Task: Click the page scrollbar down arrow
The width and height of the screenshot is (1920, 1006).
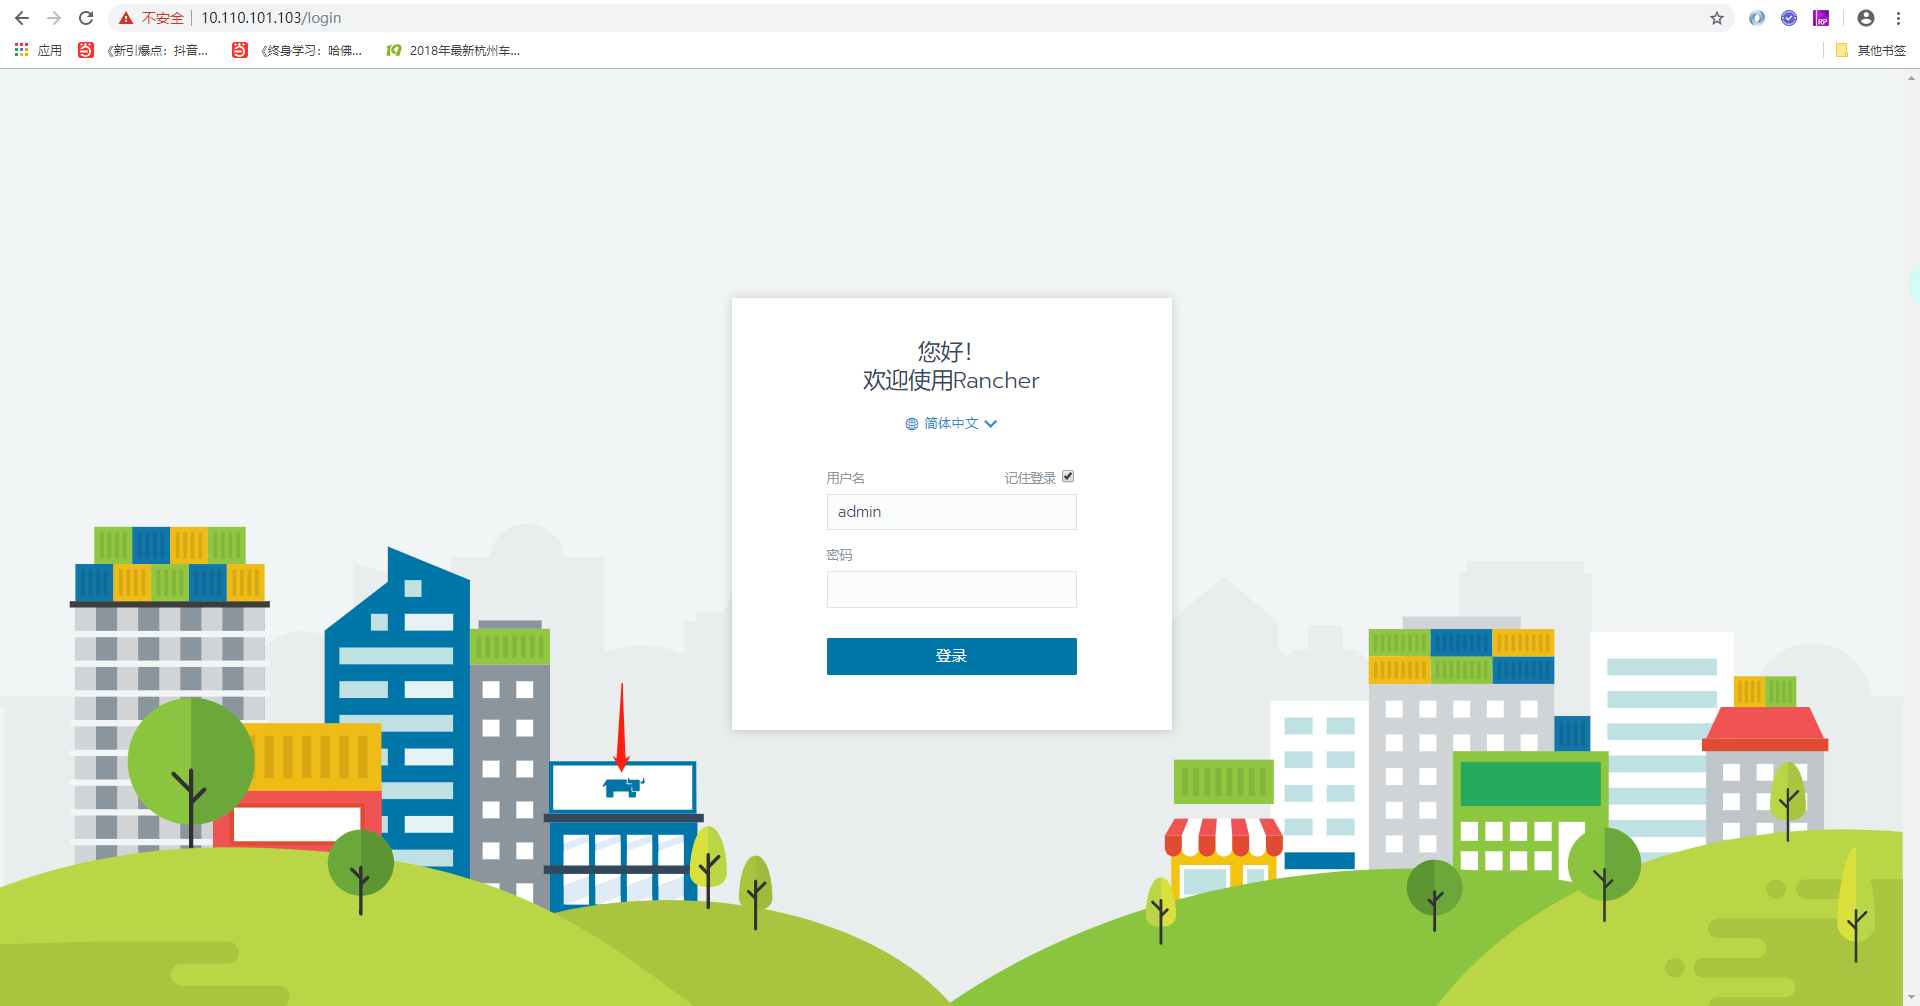Action: point(1911,997)
